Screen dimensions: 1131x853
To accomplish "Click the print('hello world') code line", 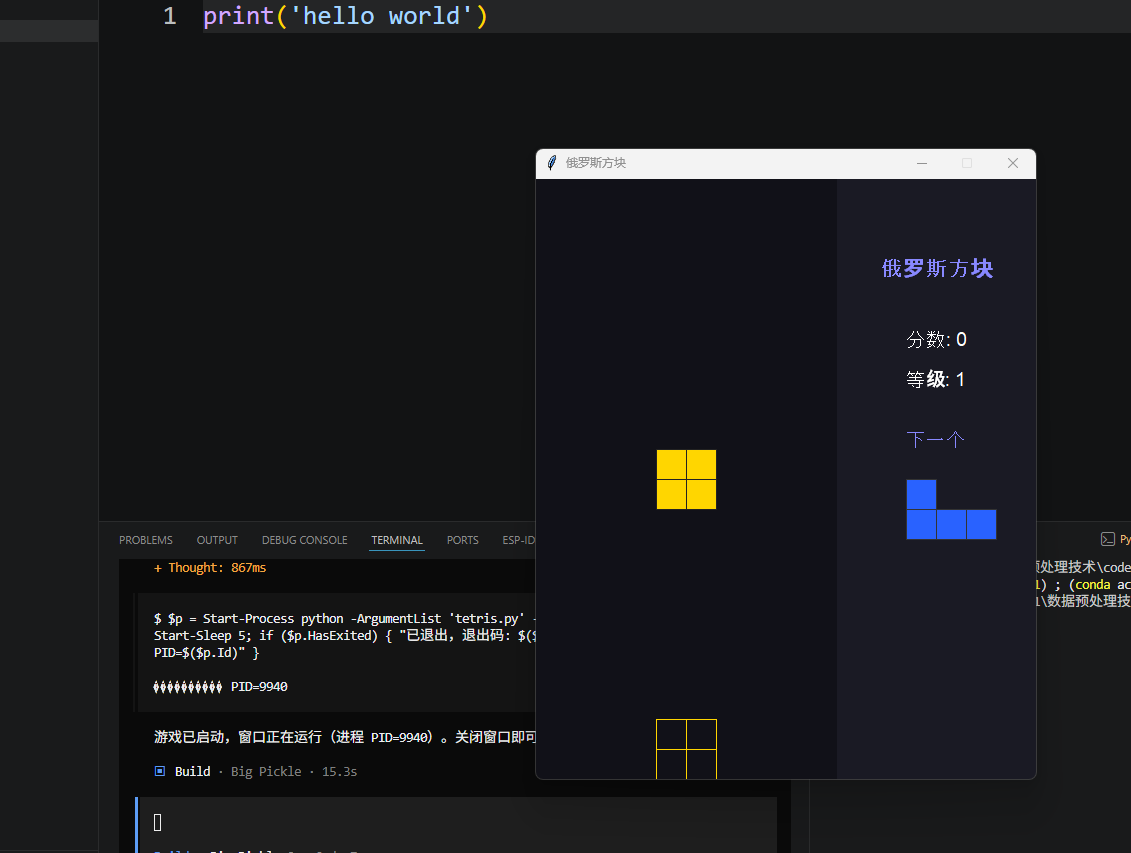I will pyautogui.click(x=346, y=16).
